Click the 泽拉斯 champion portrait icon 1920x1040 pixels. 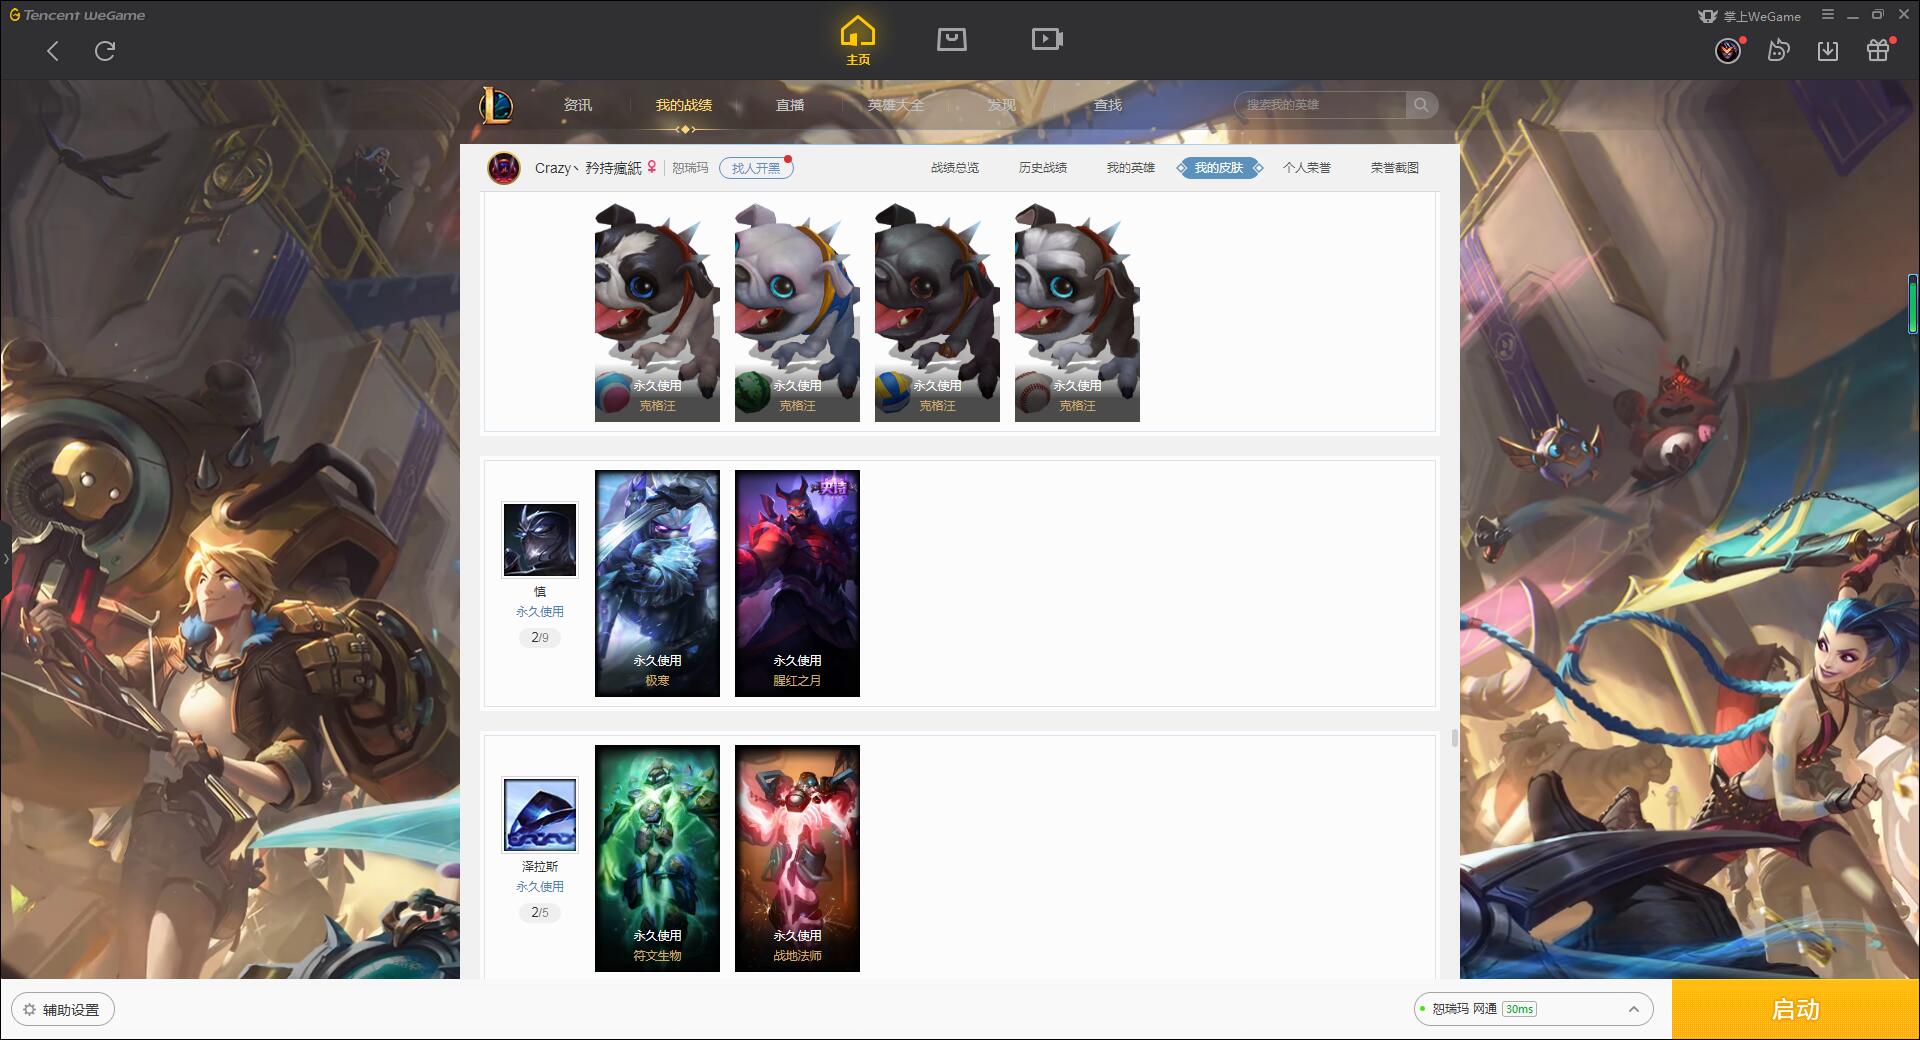[540, 815]
